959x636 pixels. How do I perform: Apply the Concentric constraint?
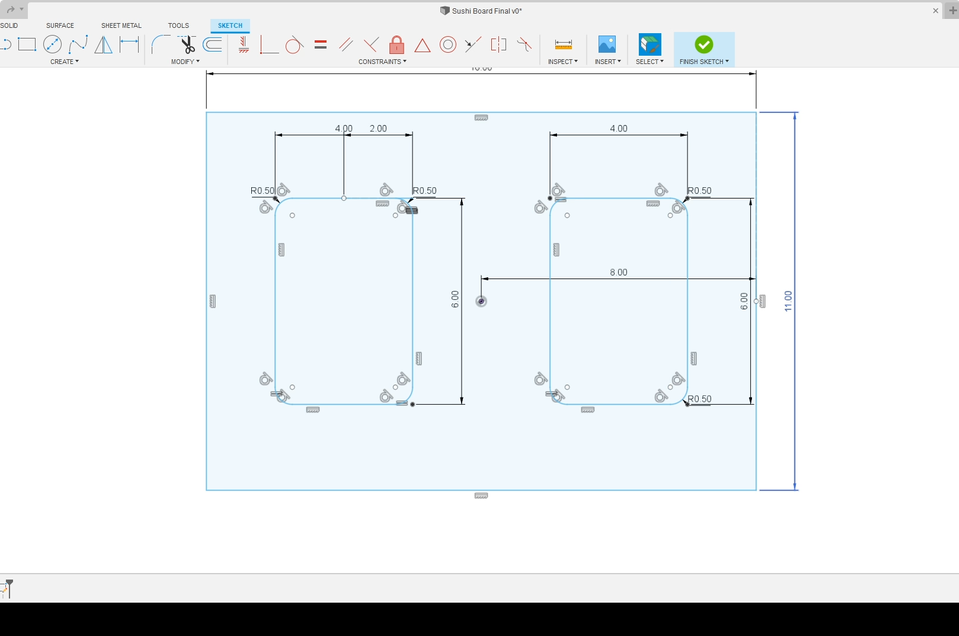(x=448, y=44)
